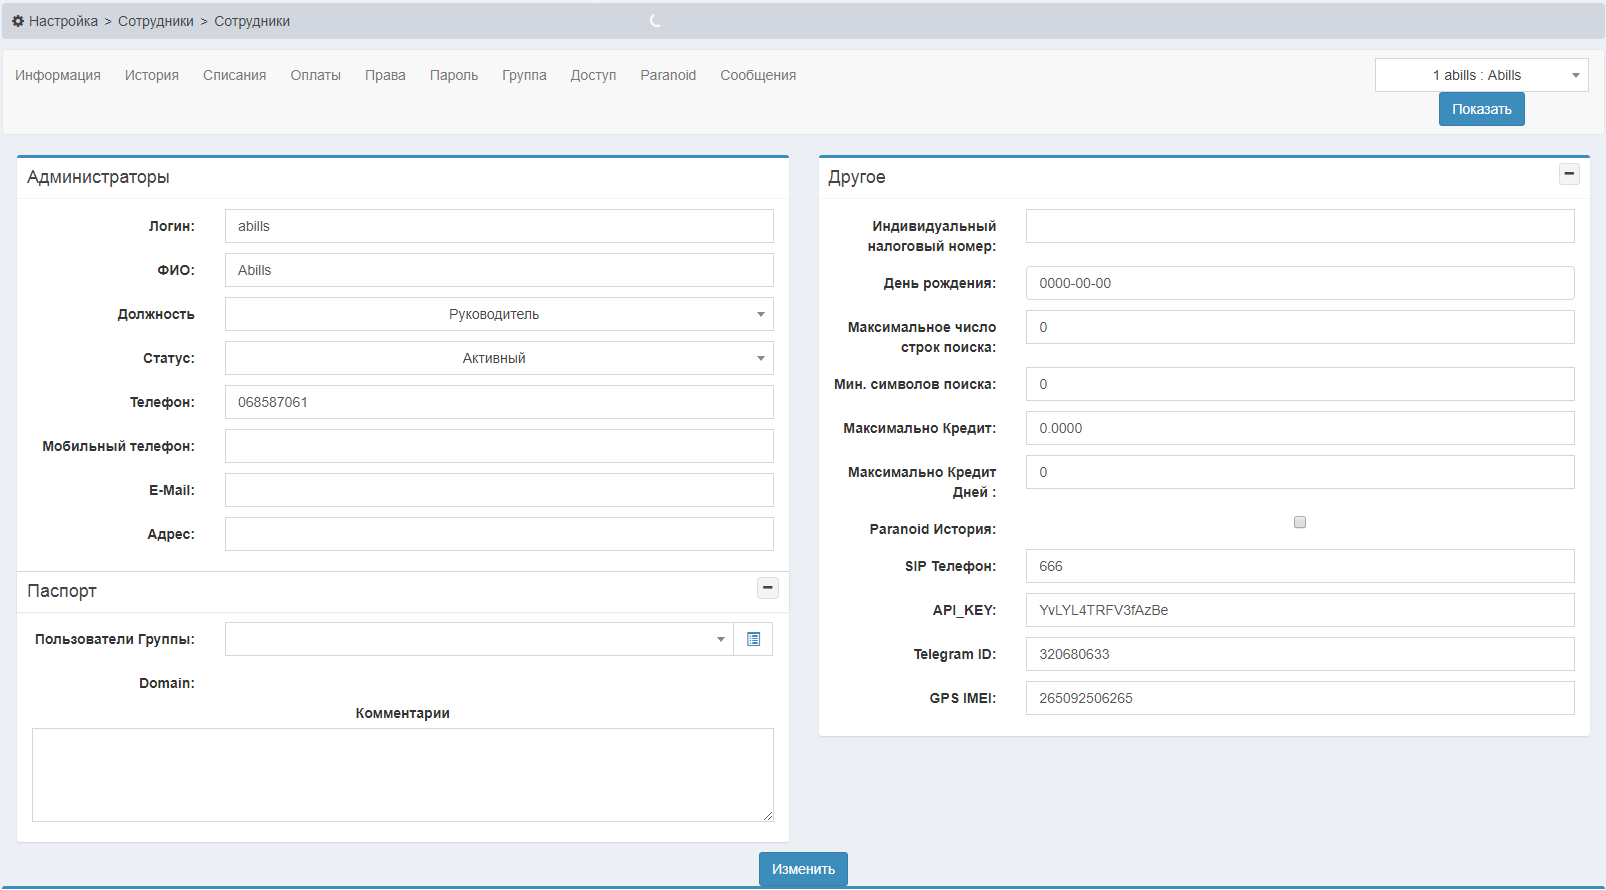Focus the E-Mail input field

[x=499, y=490]
